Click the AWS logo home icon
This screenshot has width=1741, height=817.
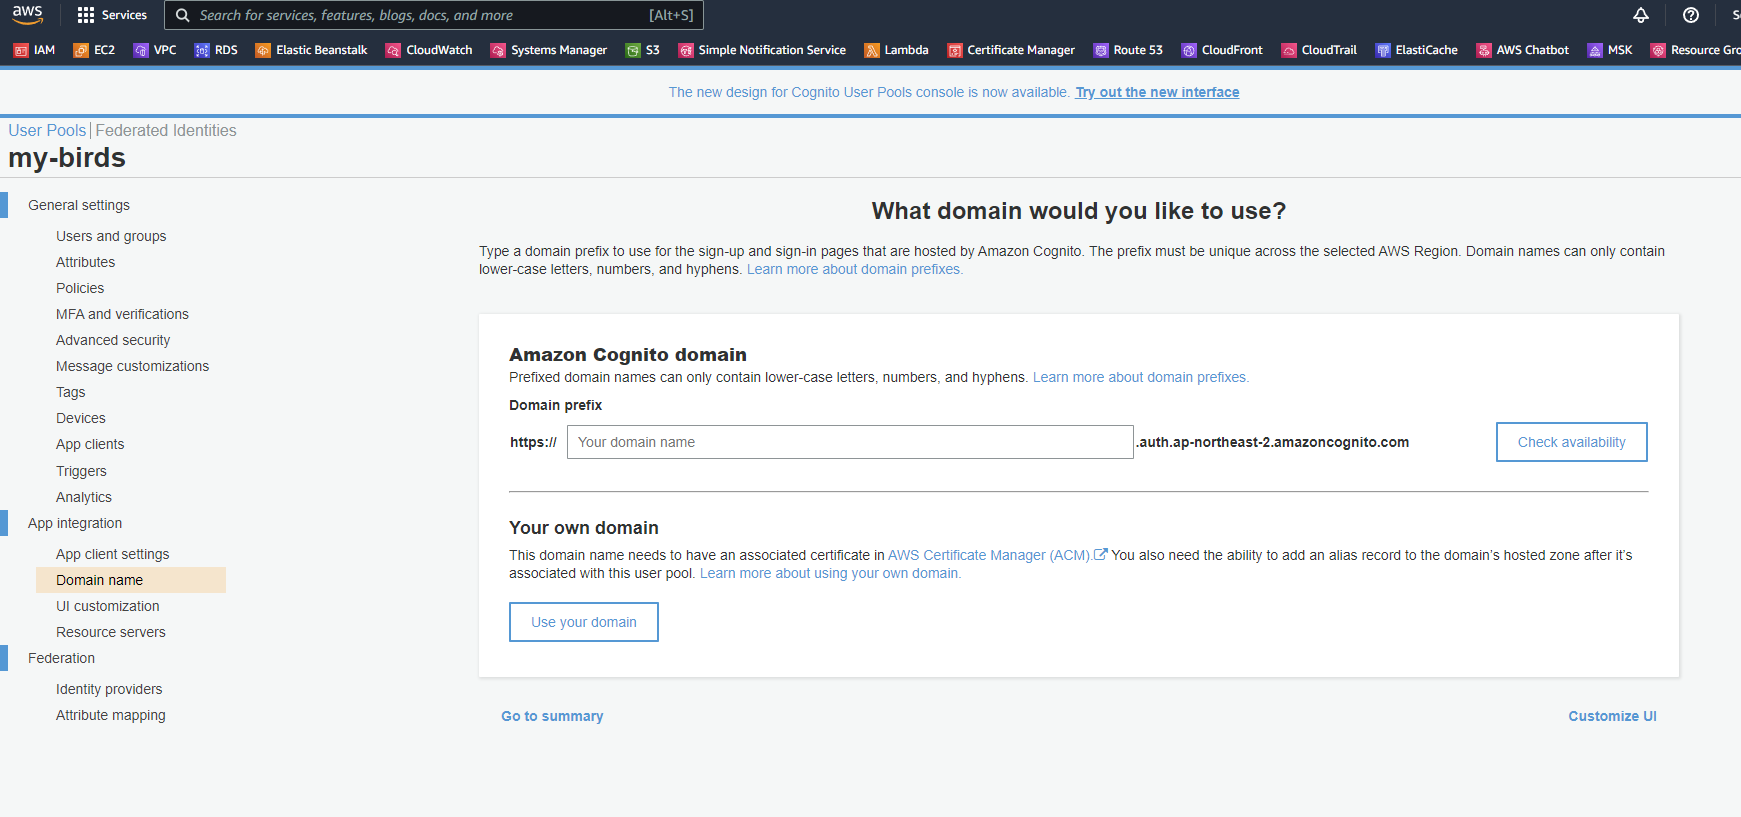[27, 14]
